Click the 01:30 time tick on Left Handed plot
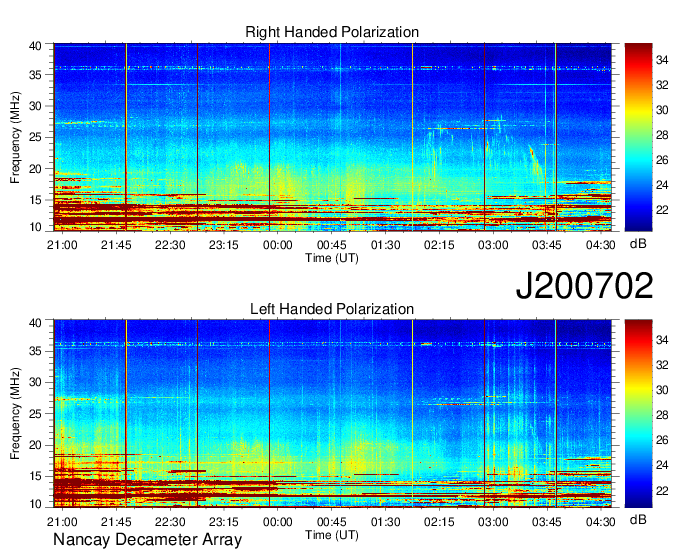 pos(386,522)
